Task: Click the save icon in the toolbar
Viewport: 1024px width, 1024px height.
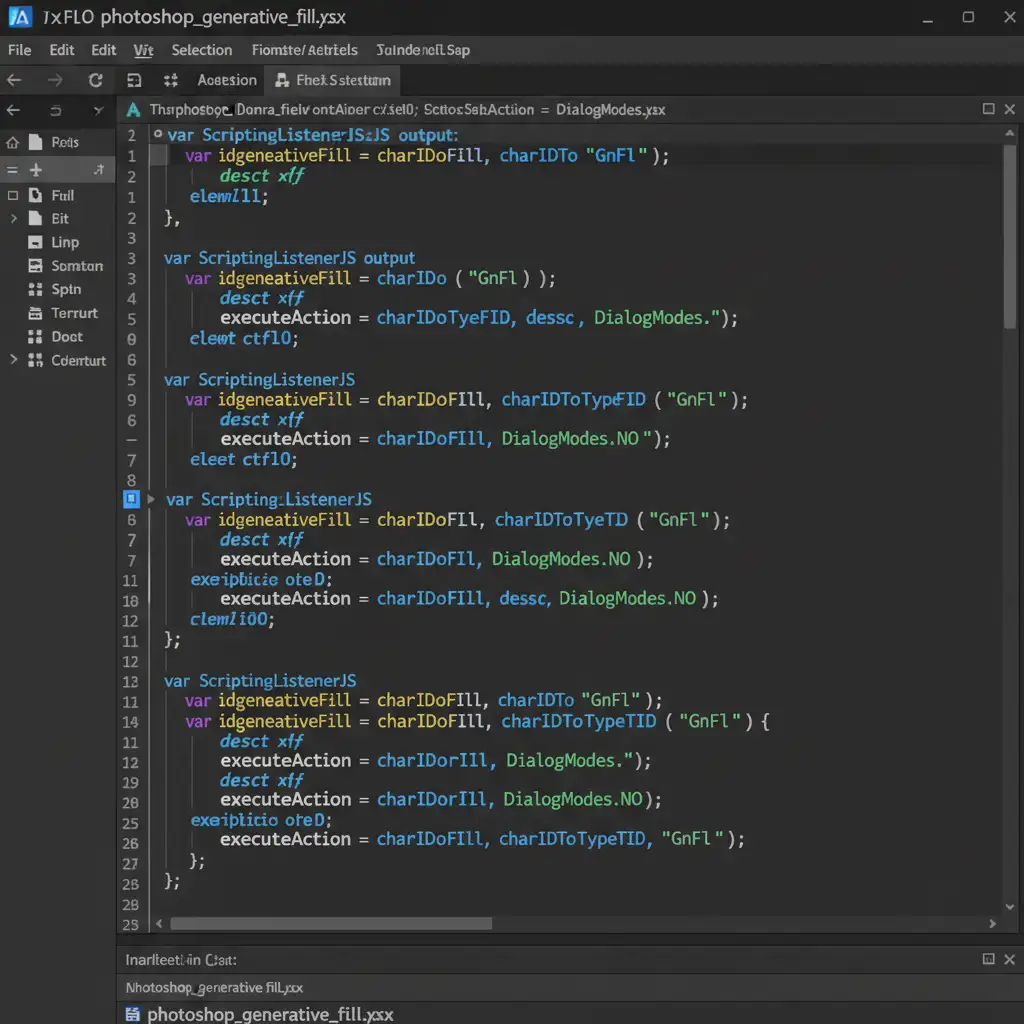Action: (x=134, y=81)
